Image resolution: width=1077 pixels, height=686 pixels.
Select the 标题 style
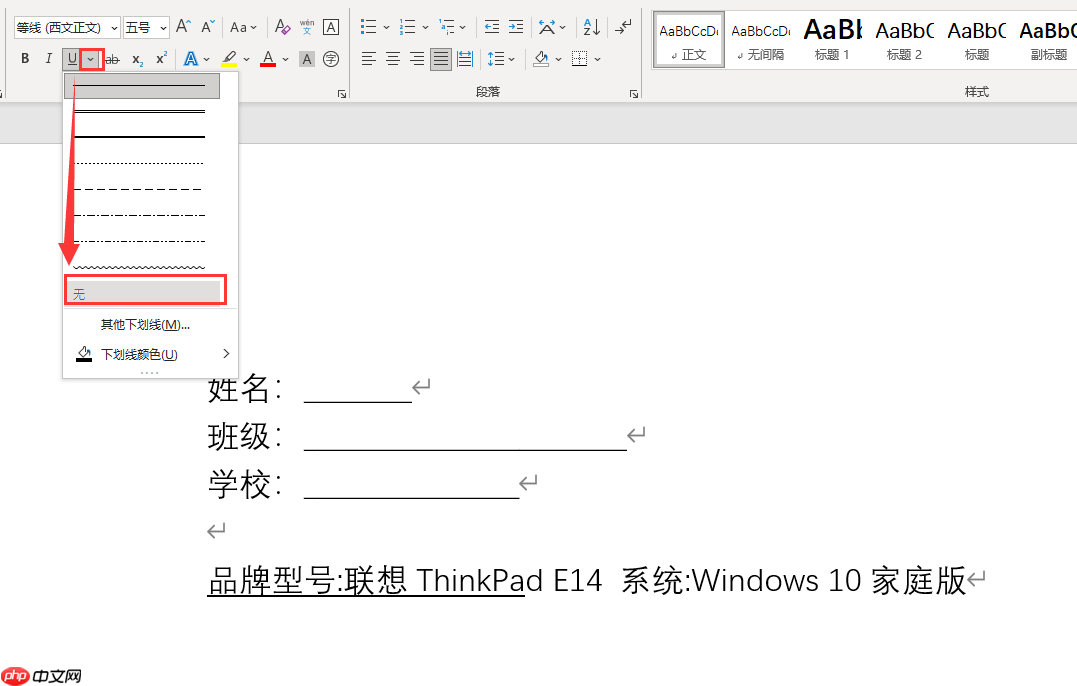coord(977,41)
